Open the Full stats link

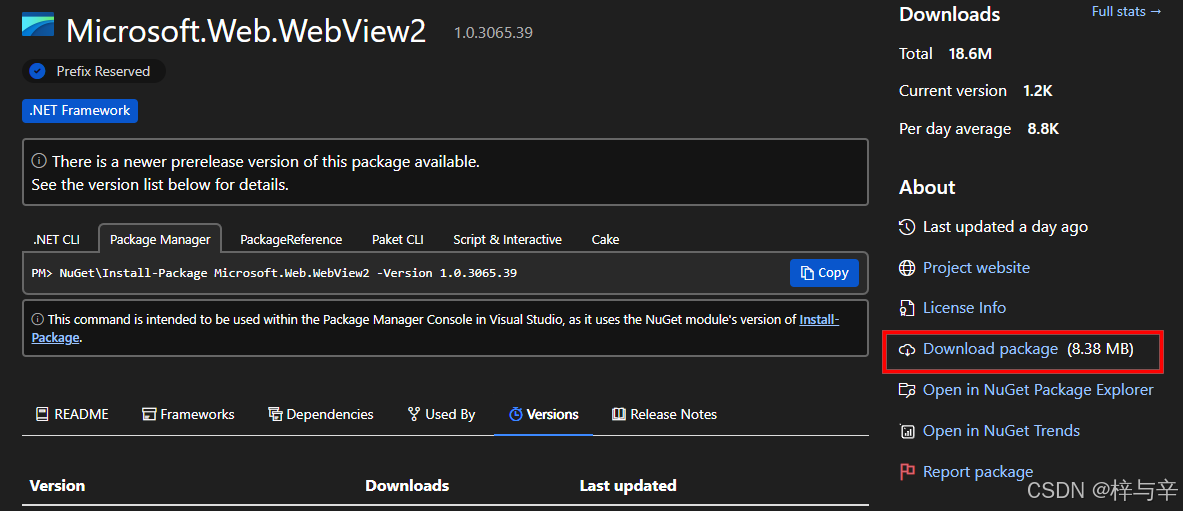tap(1127, 11)
